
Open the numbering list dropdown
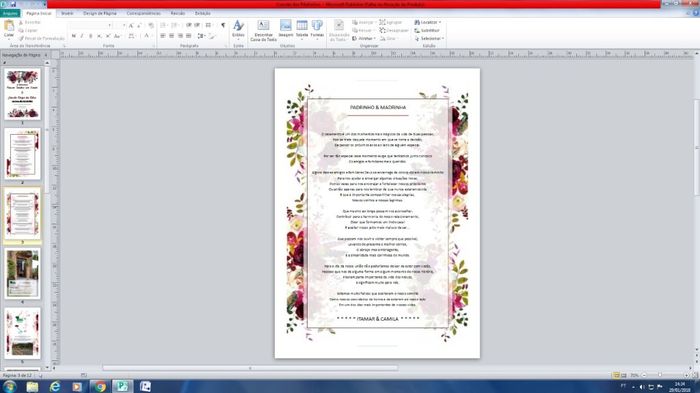click(175, 25)
